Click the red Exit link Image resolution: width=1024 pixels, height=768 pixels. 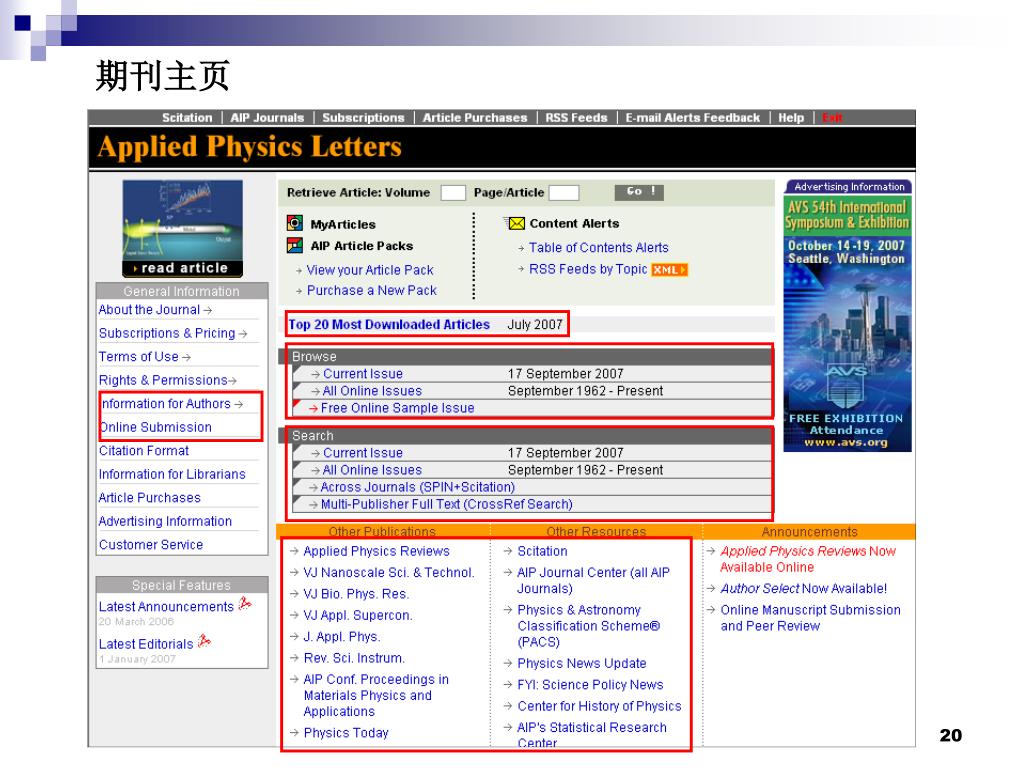(x=832, y=118)
